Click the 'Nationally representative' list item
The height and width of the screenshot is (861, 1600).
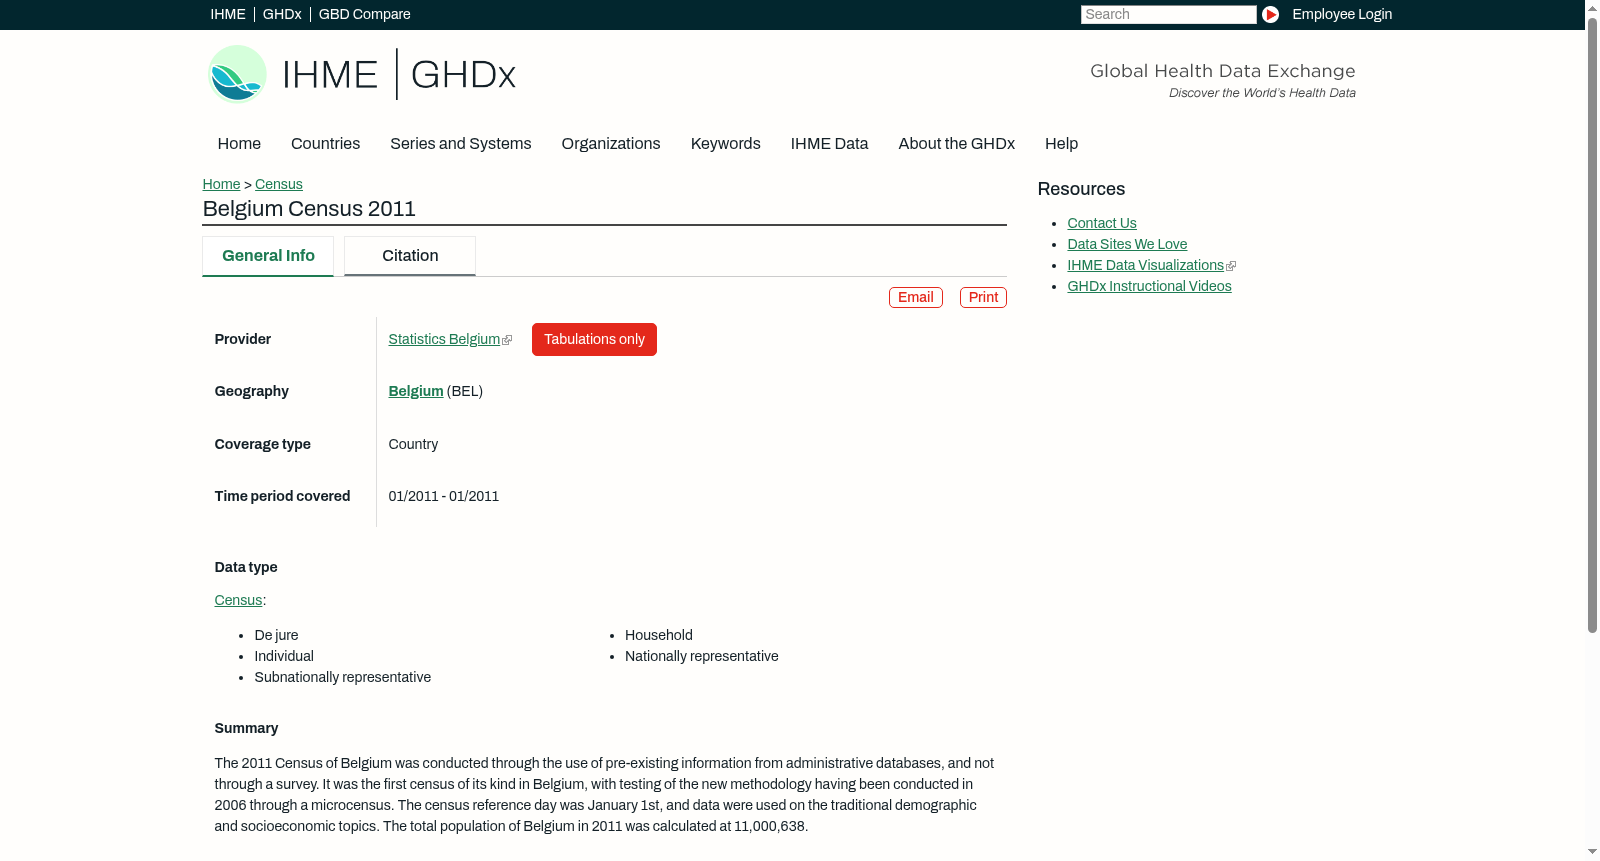point(702,656)
